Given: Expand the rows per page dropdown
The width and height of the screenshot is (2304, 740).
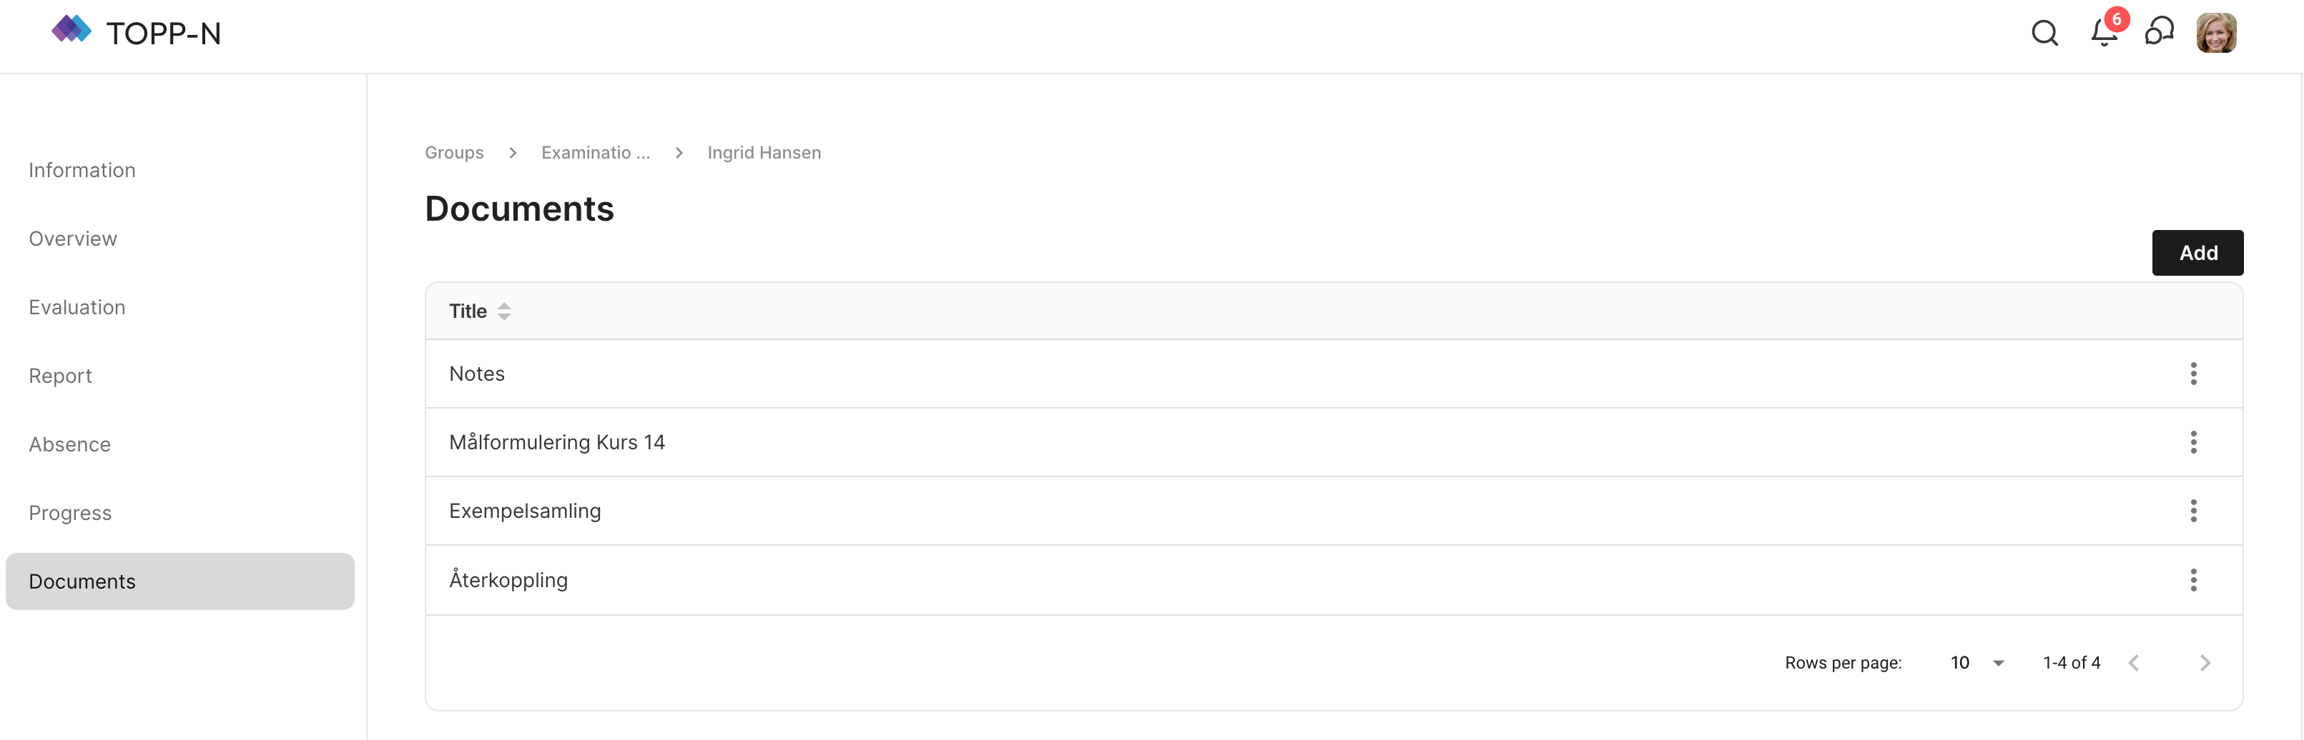Looking at the screenshot, I should pyautogui.click(x=1977, y=663).
